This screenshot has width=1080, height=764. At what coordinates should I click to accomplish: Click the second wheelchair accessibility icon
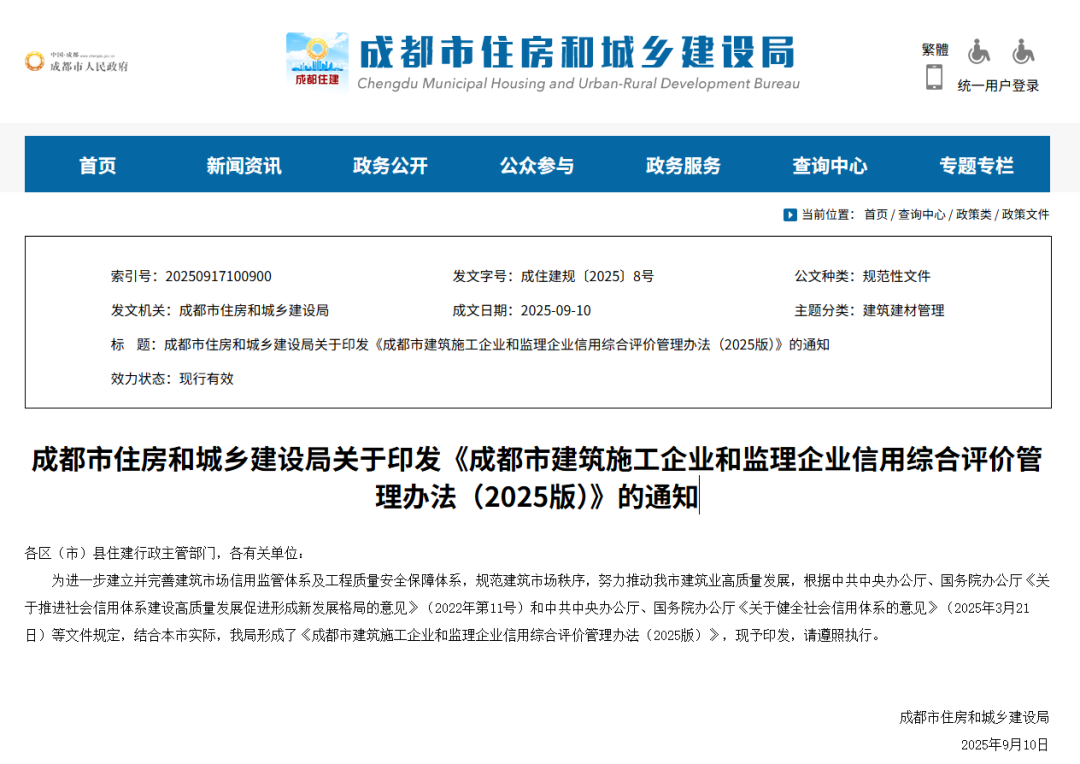pyautogui.click(x=1022, y=50)
